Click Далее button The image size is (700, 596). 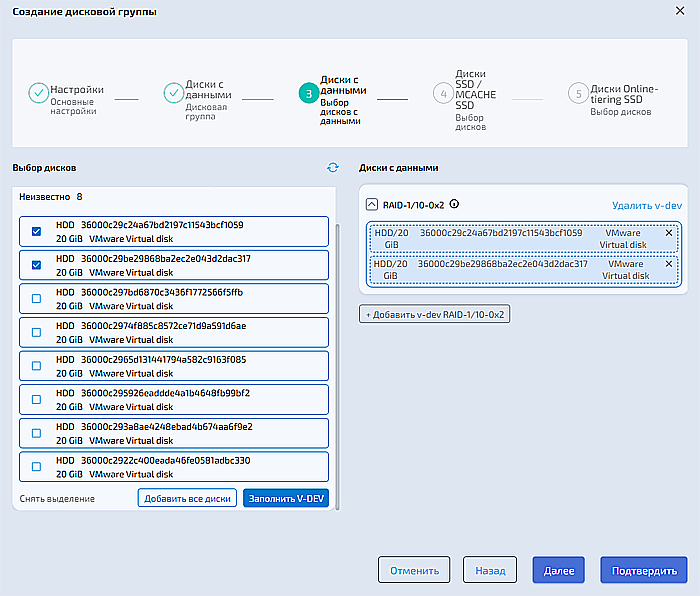click(x=558, y=570)
